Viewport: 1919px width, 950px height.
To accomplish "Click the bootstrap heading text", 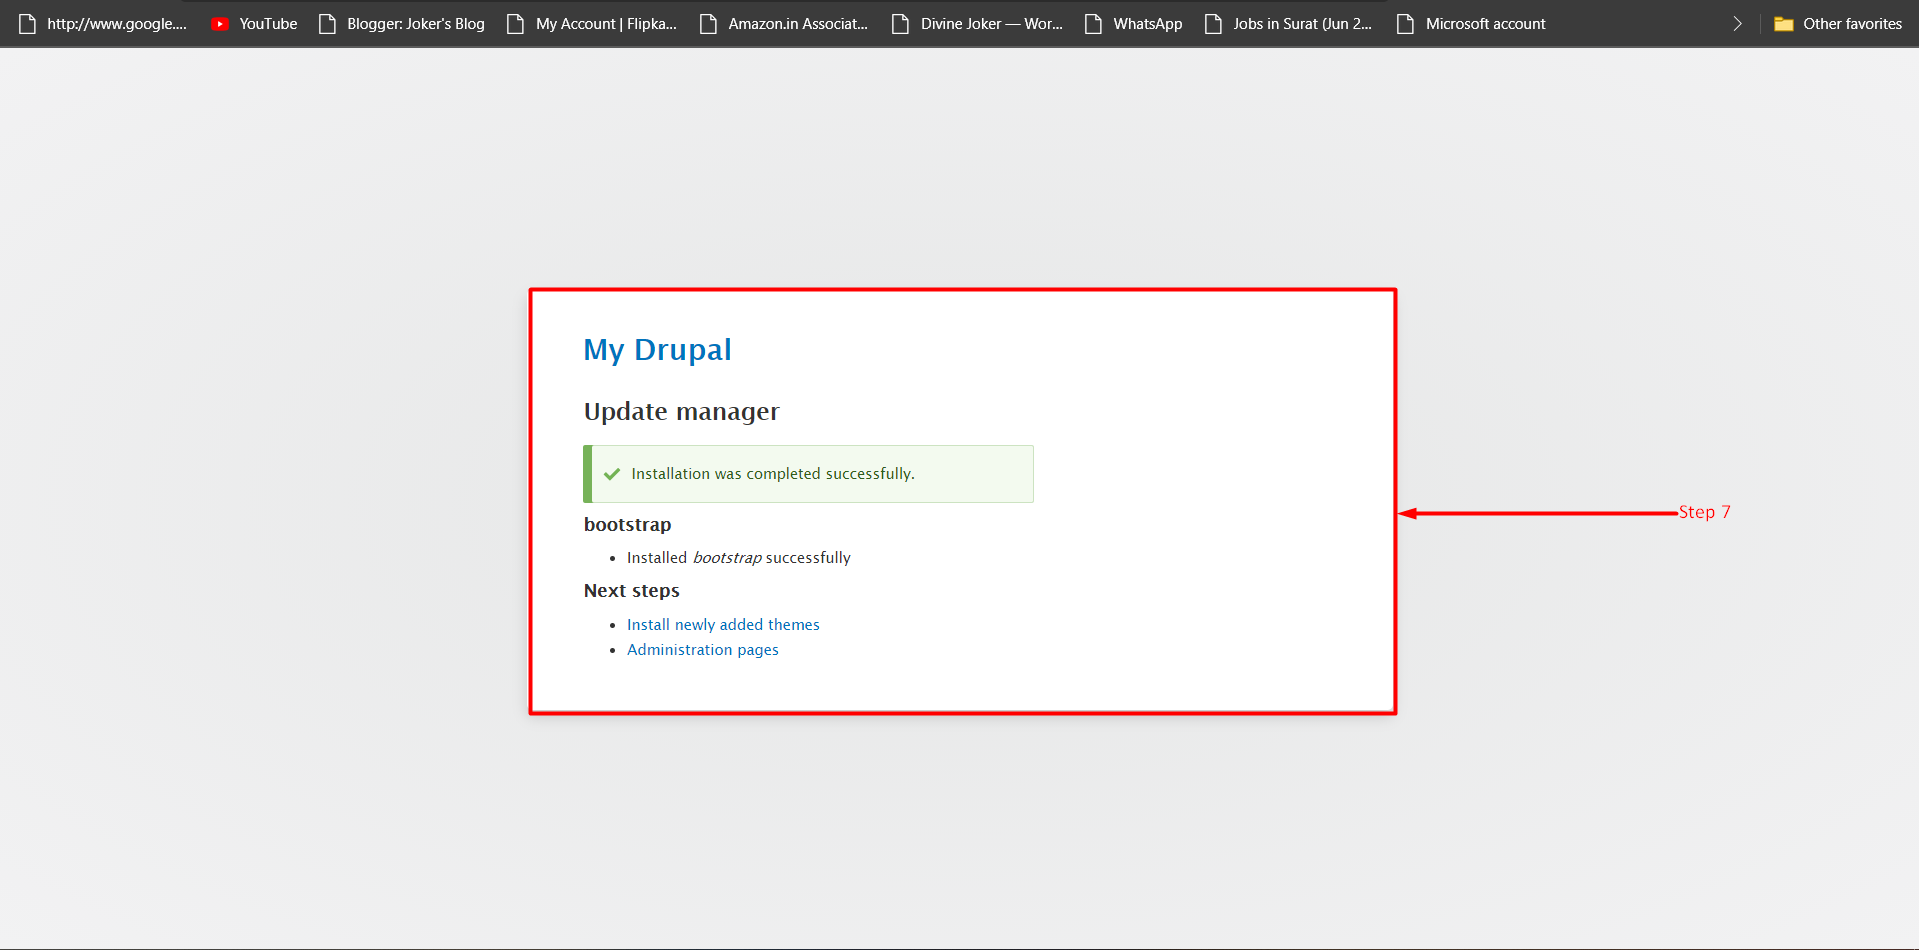I will tap(627, 525).
